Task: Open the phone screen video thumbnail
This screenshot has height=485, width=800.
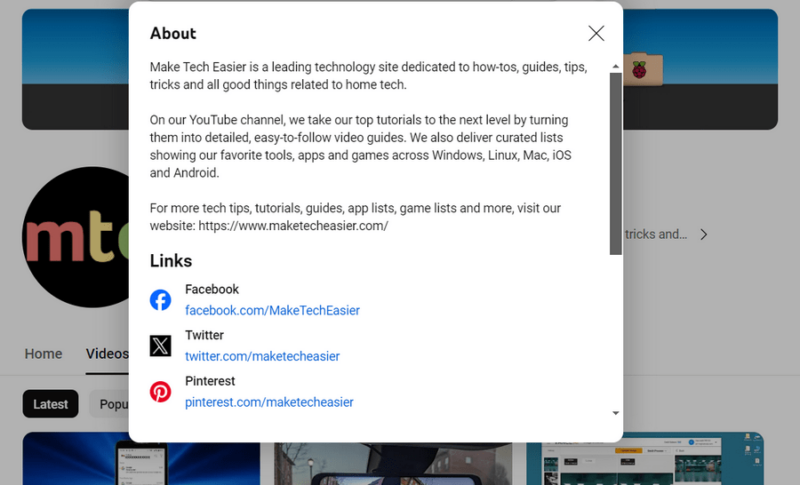Action: [141, 458]
